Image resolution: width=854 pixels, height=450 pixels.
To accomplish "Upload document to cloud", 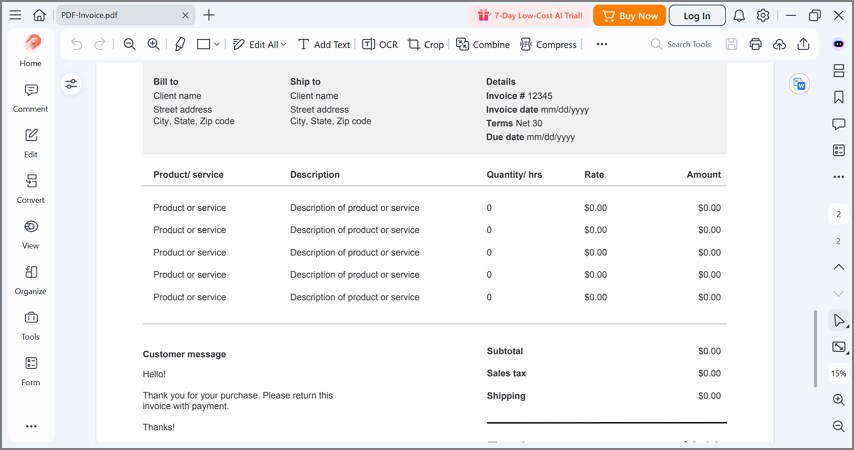I will (x=779, y=44).
